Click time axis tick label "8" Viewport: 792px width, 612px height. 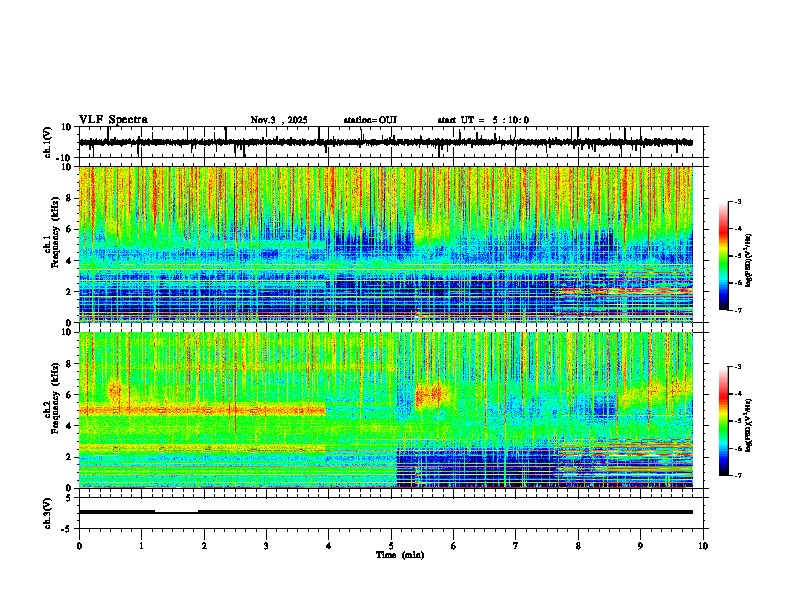click(578, 546)
